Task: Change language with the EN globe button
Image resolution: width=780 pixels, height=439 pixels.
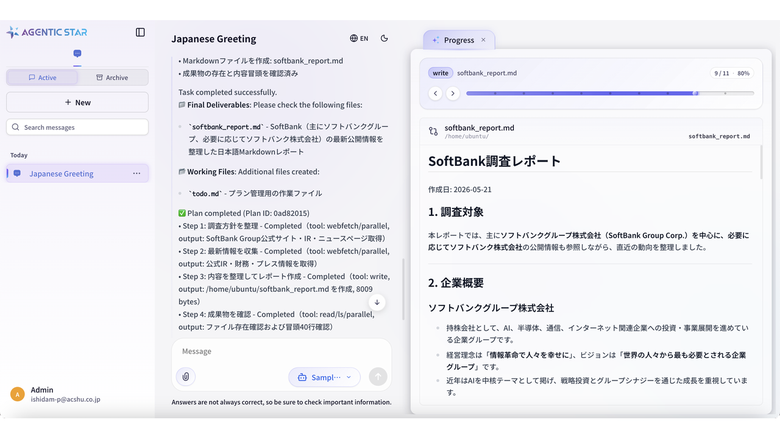Action: [359, 38]
